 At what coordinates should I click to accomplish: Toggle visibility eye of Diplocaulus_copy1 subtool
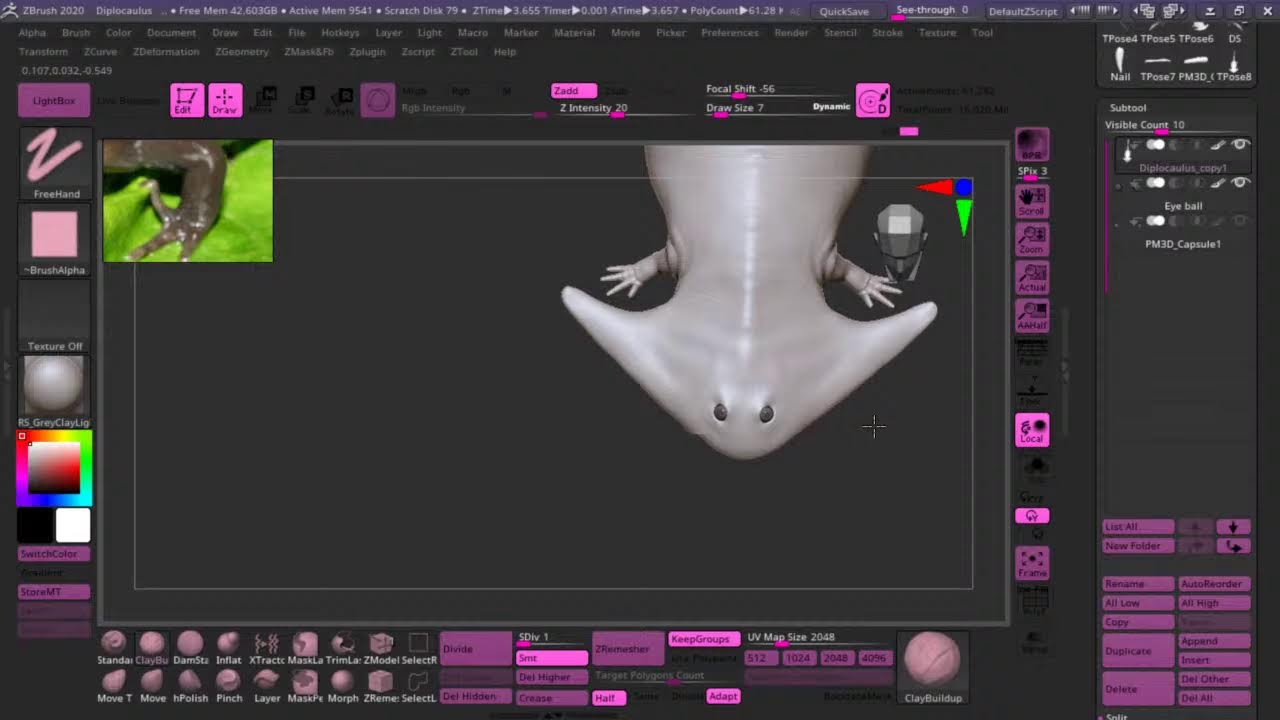(1240, 145)
